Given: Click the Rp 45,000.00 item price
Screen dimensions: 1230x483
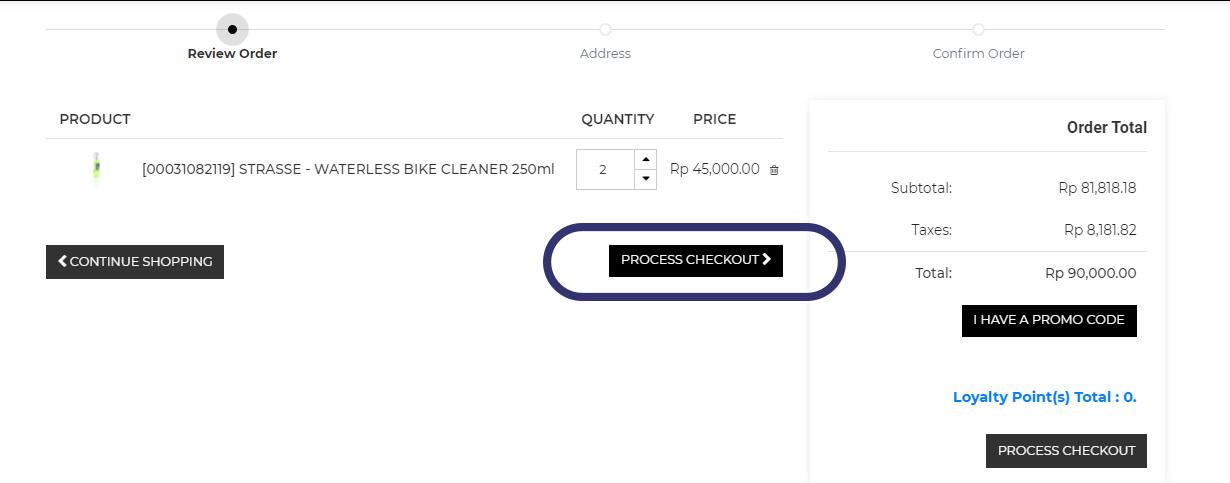Looking at the screenshot, I should click(x=714, y=169).
